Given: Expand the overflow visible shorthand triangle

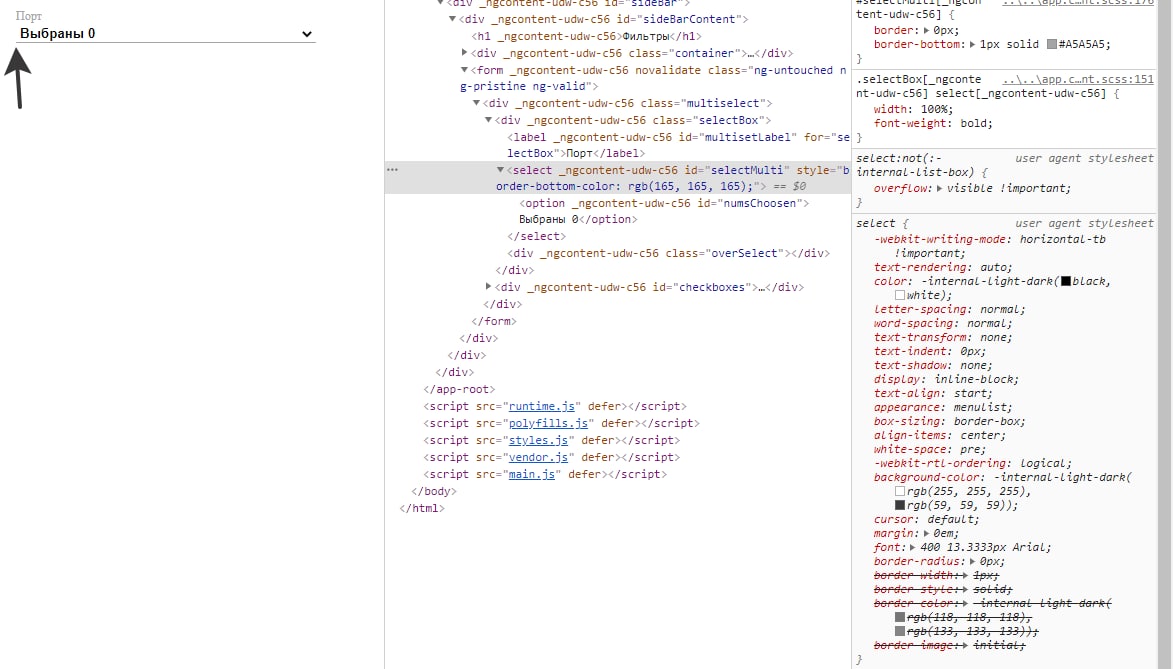Looking at the screenshot, I should [940, 189].
